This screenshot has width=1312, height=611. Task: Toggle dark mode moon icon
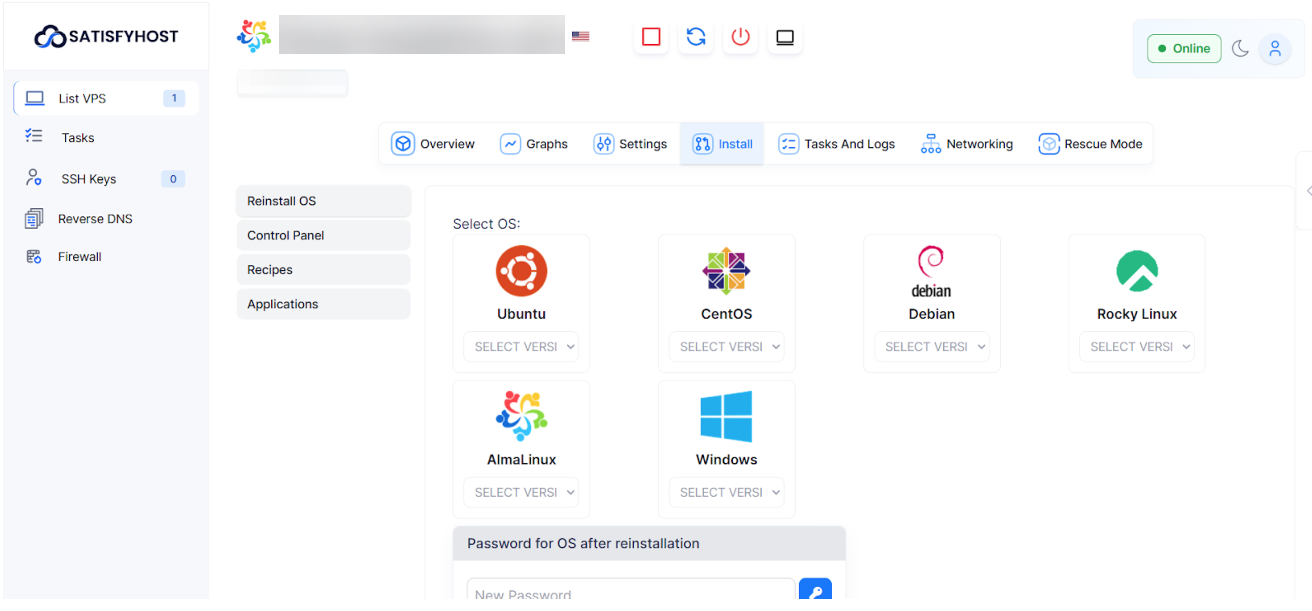tap(1240, 48)
